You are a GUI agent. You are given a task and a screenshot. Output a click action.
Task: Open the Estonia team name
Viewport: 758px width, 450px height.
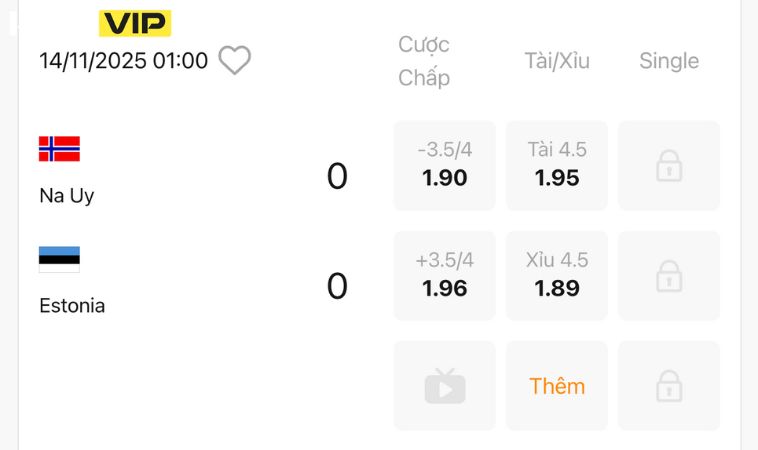tap(72, 306)
